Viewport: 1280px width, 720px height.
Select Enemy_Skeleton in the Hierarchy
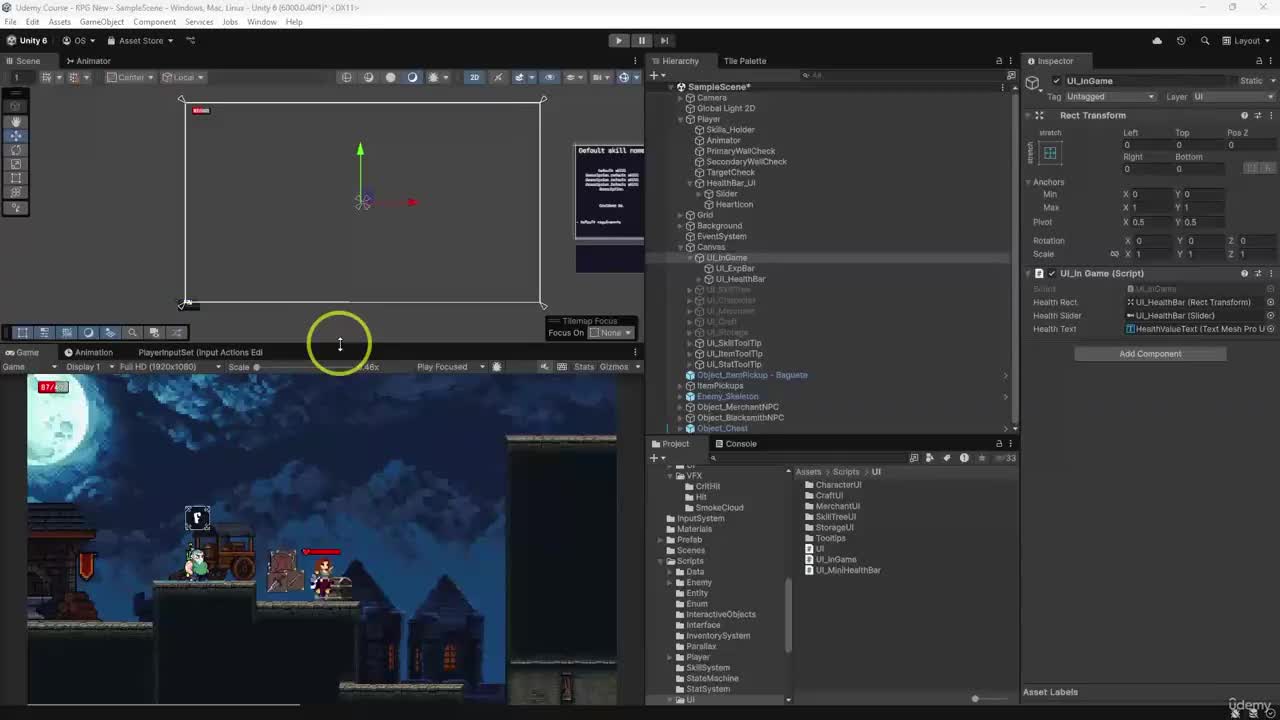tap(727, 396)
